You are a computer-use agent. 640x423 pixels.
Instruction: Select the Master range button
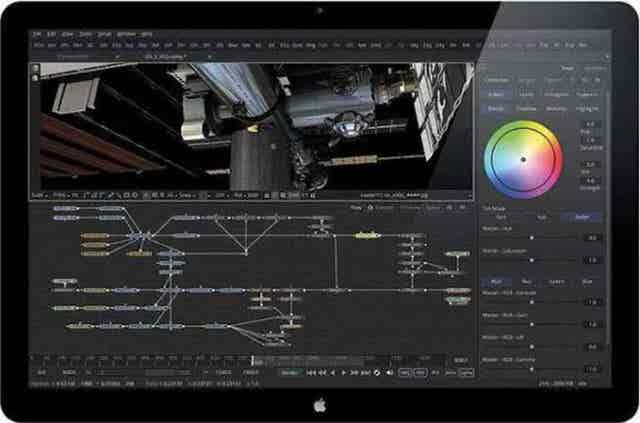pos(496,282)
